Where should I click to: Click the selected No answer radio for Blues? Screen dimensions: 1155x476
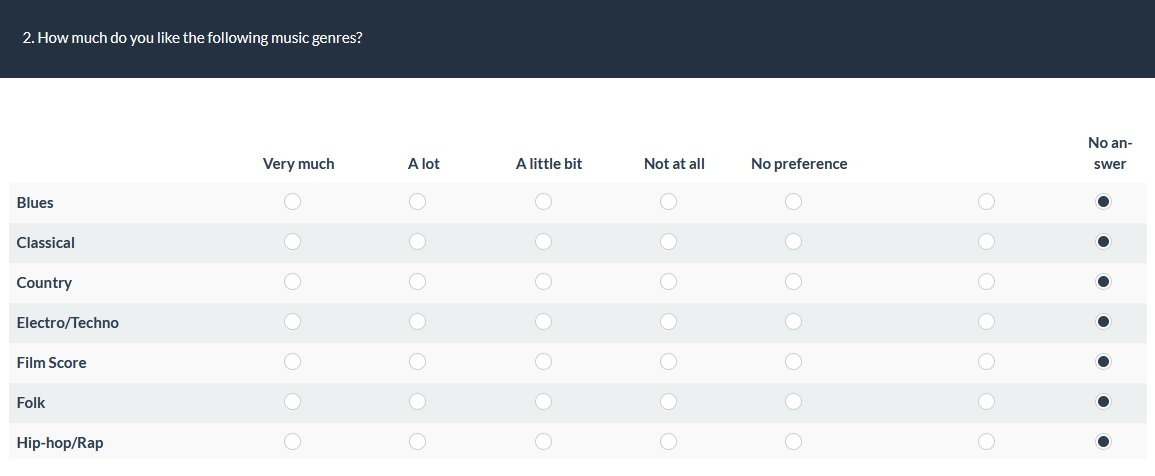pos(1103,202)
